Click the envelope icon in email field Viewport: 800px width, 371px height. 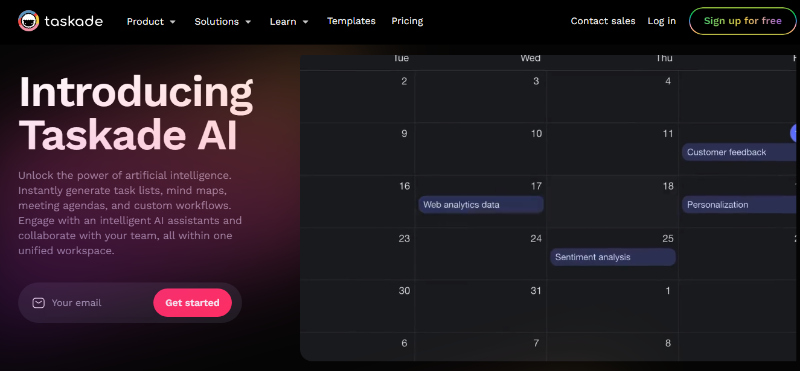click(x=38, y=303)
